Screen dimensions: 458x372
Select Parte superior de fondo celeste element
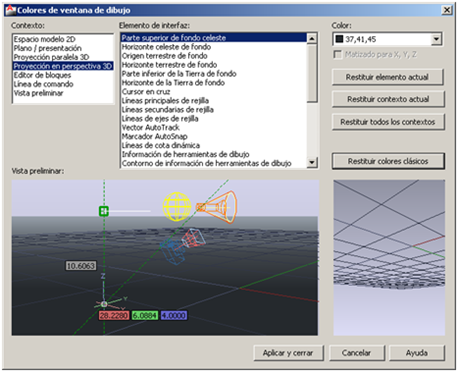213,38
